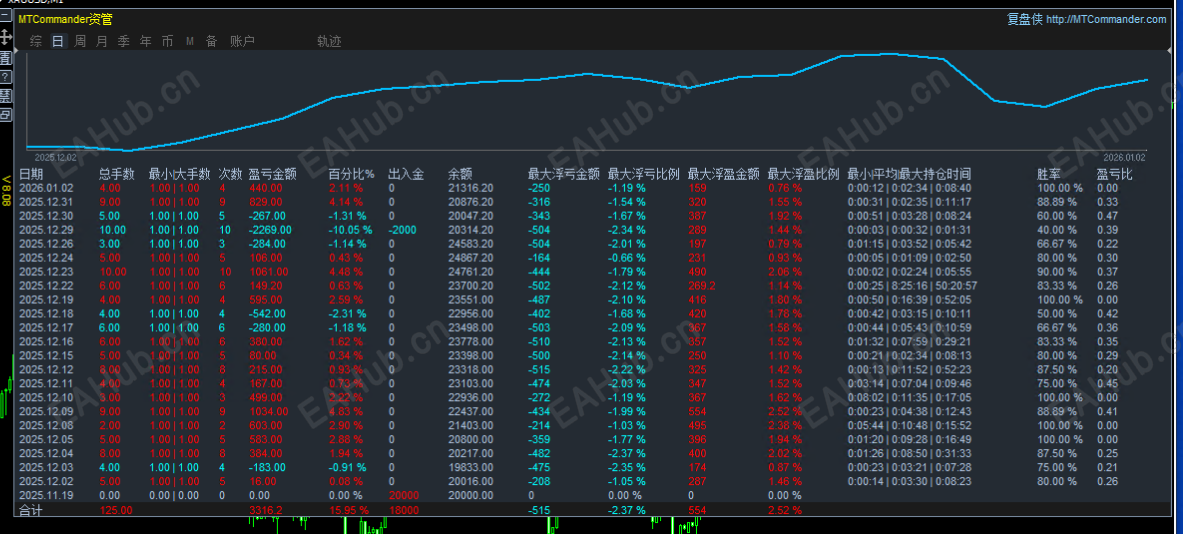
Task: Switch to the 周 weekly tab
Action: (79, 41)
